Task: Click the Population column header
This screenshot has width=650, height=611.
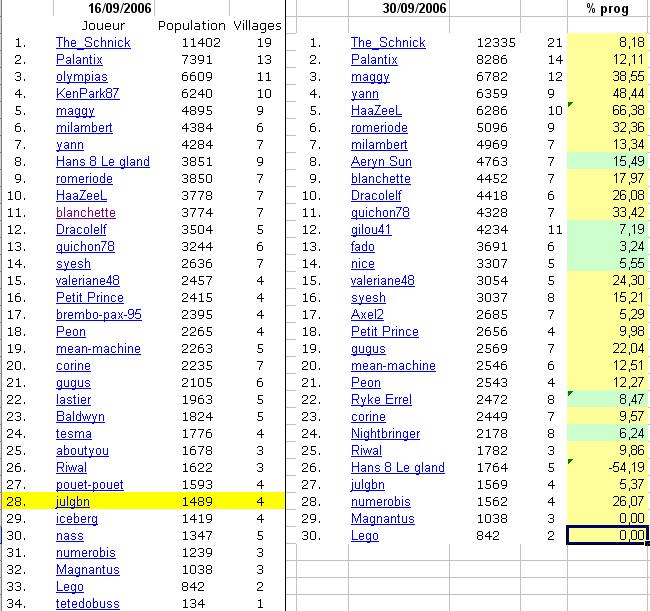Action: pos(192,26)
